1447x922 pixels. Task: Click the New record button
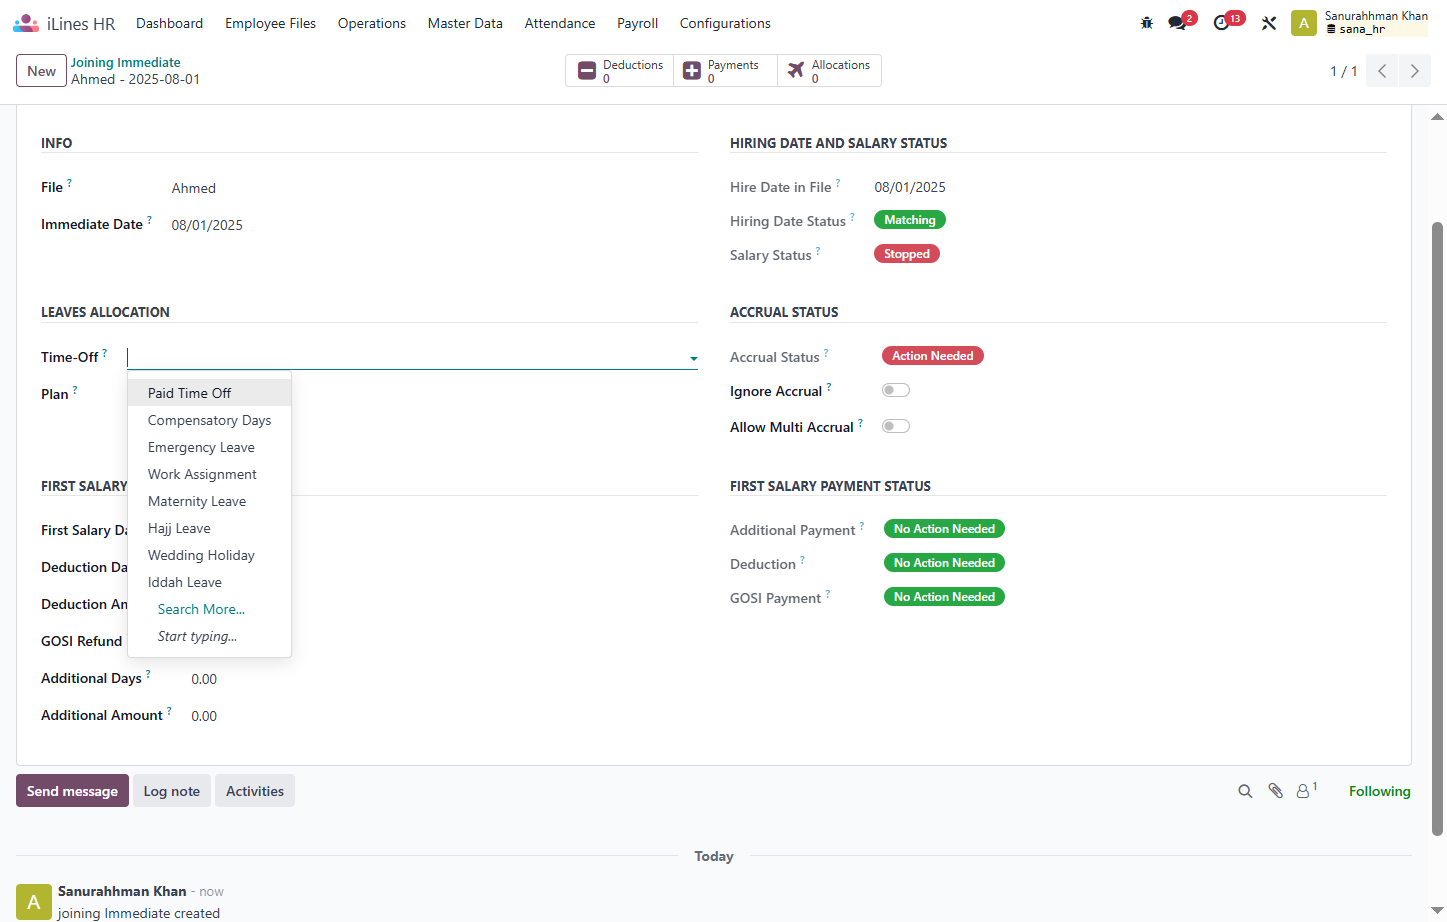point(42,71)
